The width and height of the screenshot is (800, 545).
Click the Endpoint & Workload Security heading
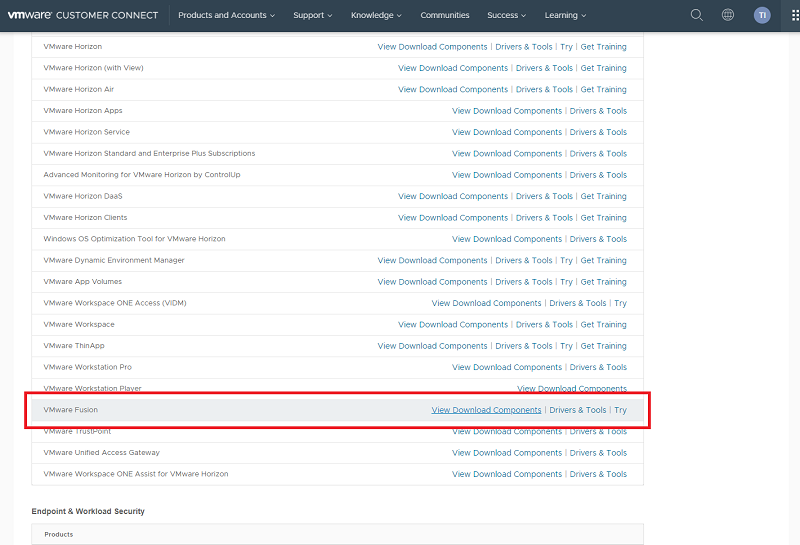[88, 511]
